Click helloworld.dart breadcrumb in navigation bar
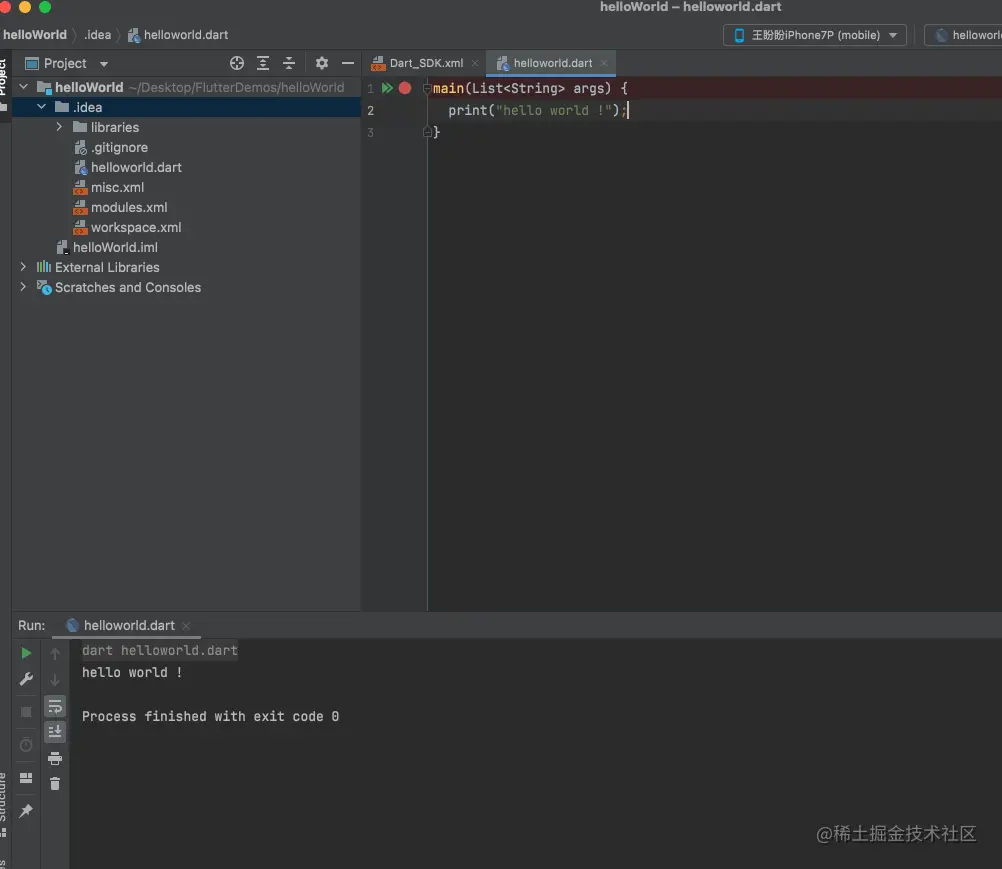Screen dimensions: 1002x869 [x=178, y=35]
